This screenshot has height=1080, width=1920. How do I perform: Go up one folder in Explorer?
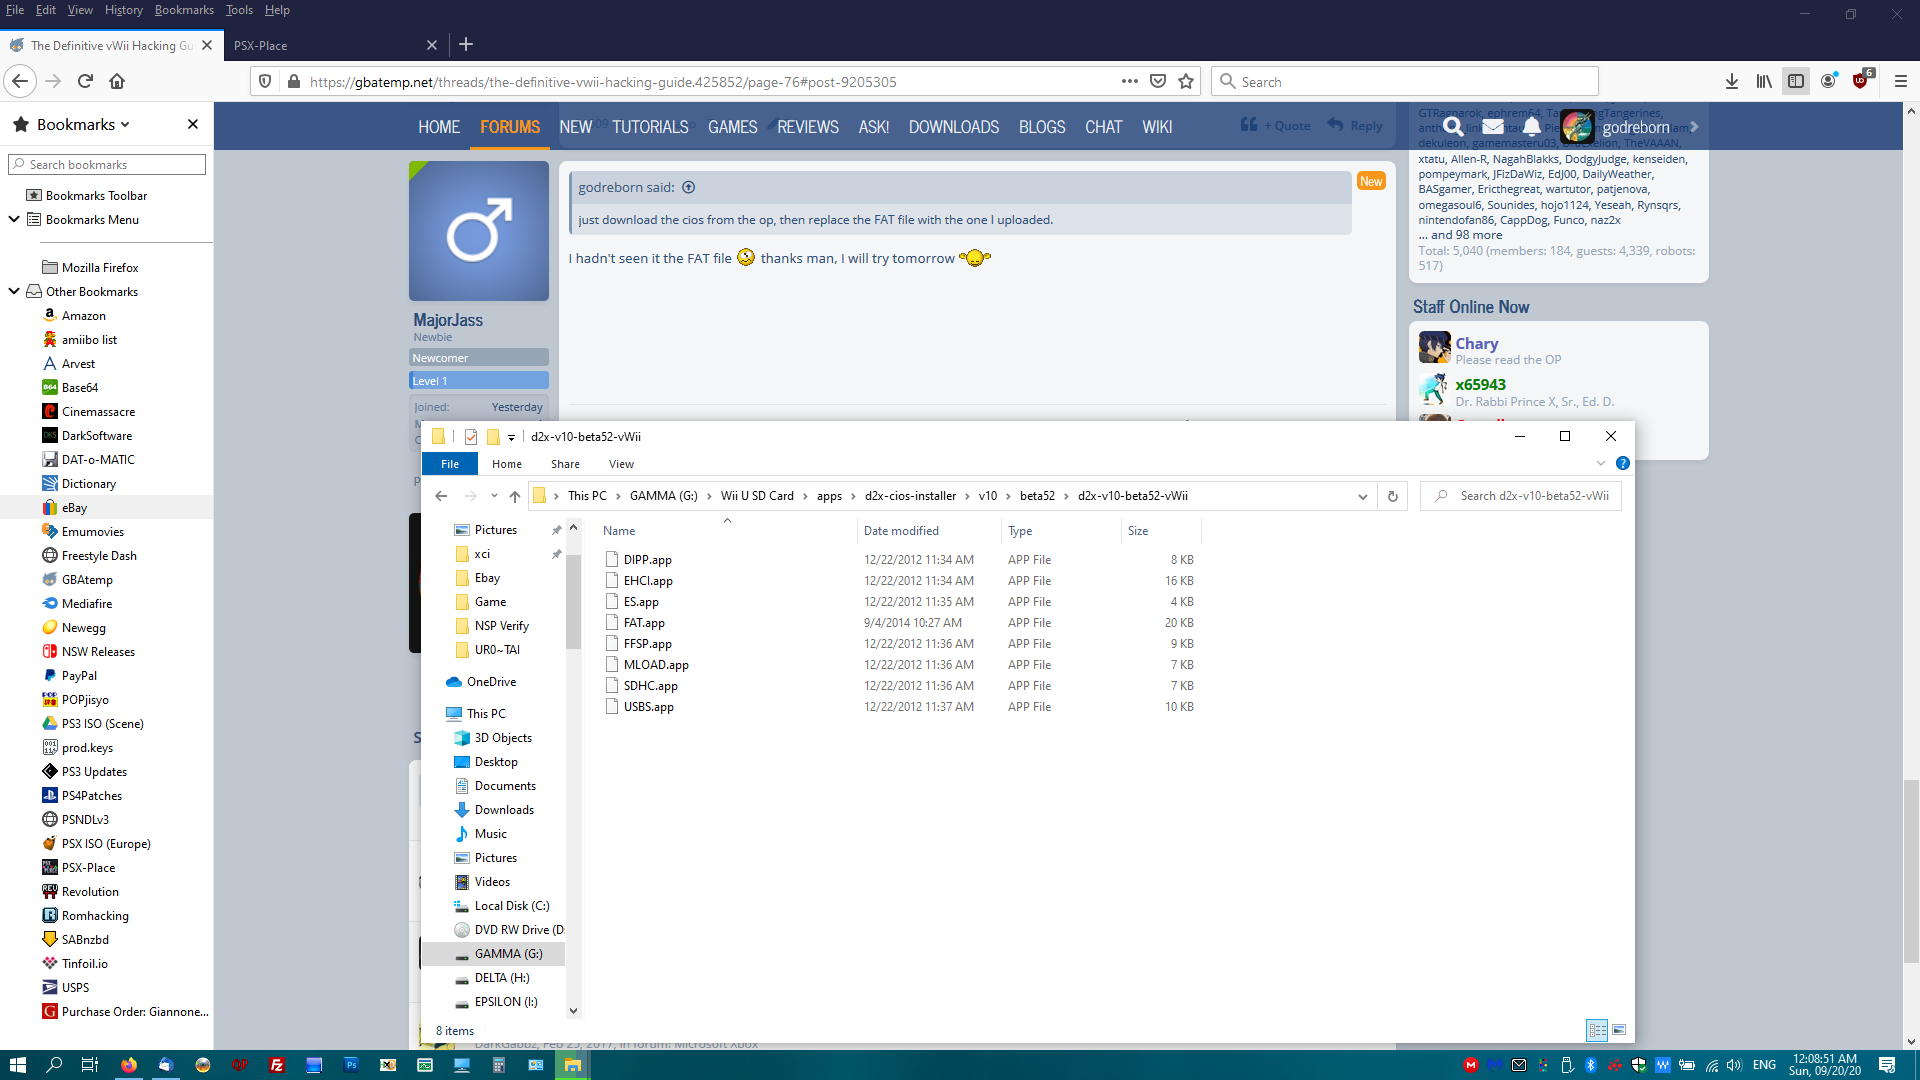[x=515, y=496]
